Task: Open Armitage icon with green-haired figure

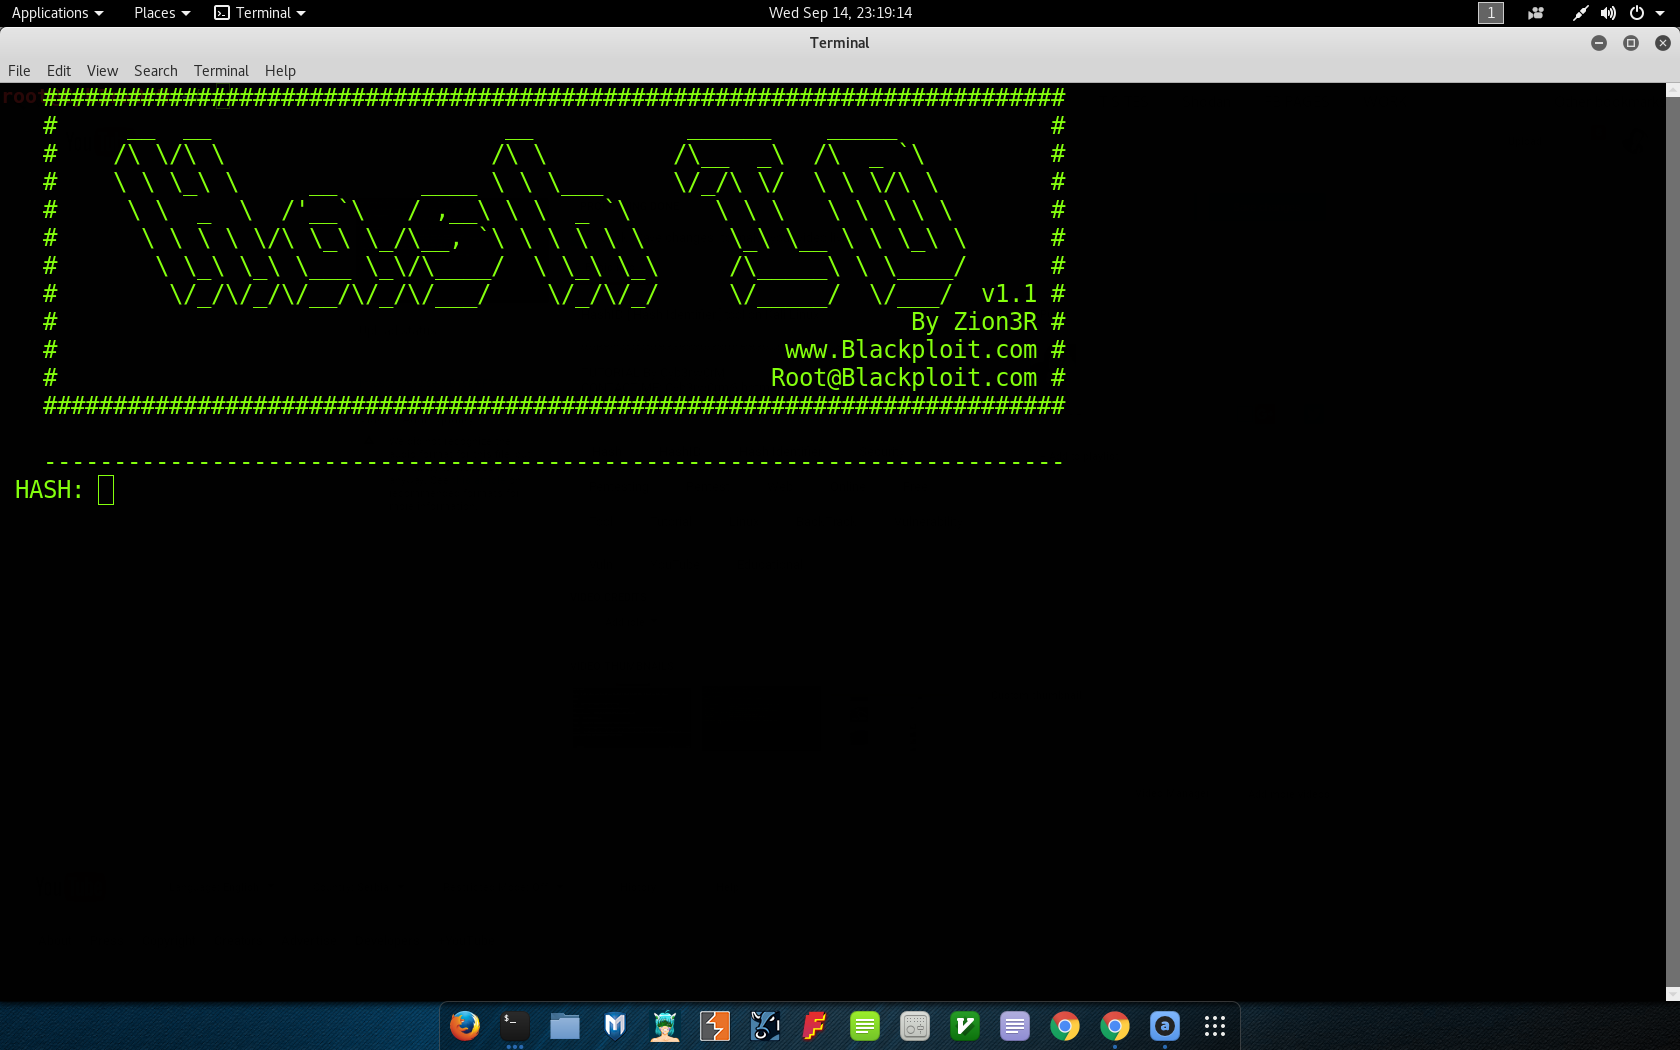Action: pos(665,1026)
